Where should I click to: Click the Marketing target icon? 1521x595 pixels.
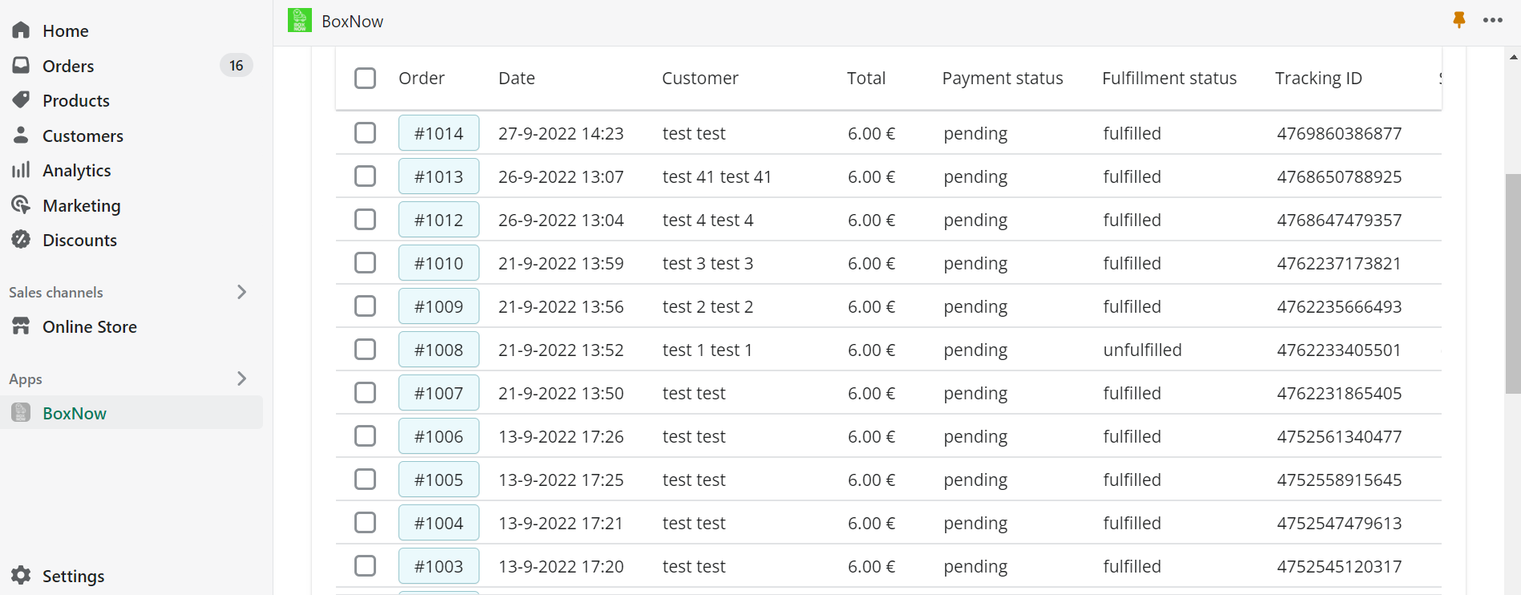pos(21,205)
